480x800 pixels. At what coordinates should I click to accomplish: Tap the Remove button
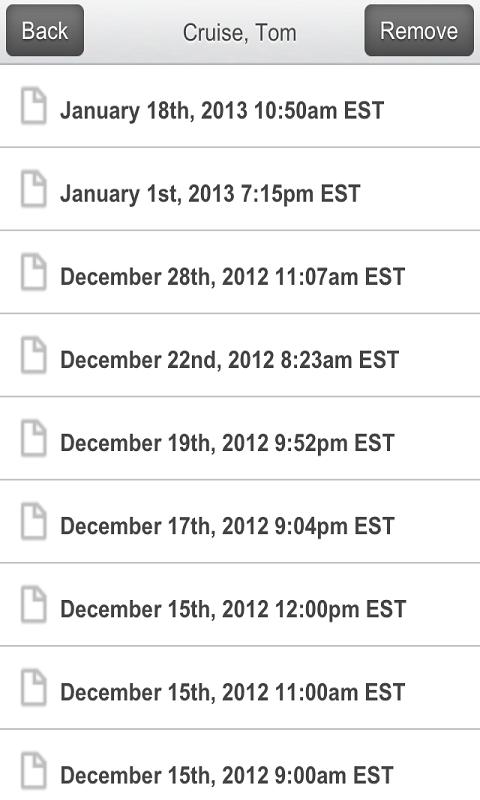(419, 31)
